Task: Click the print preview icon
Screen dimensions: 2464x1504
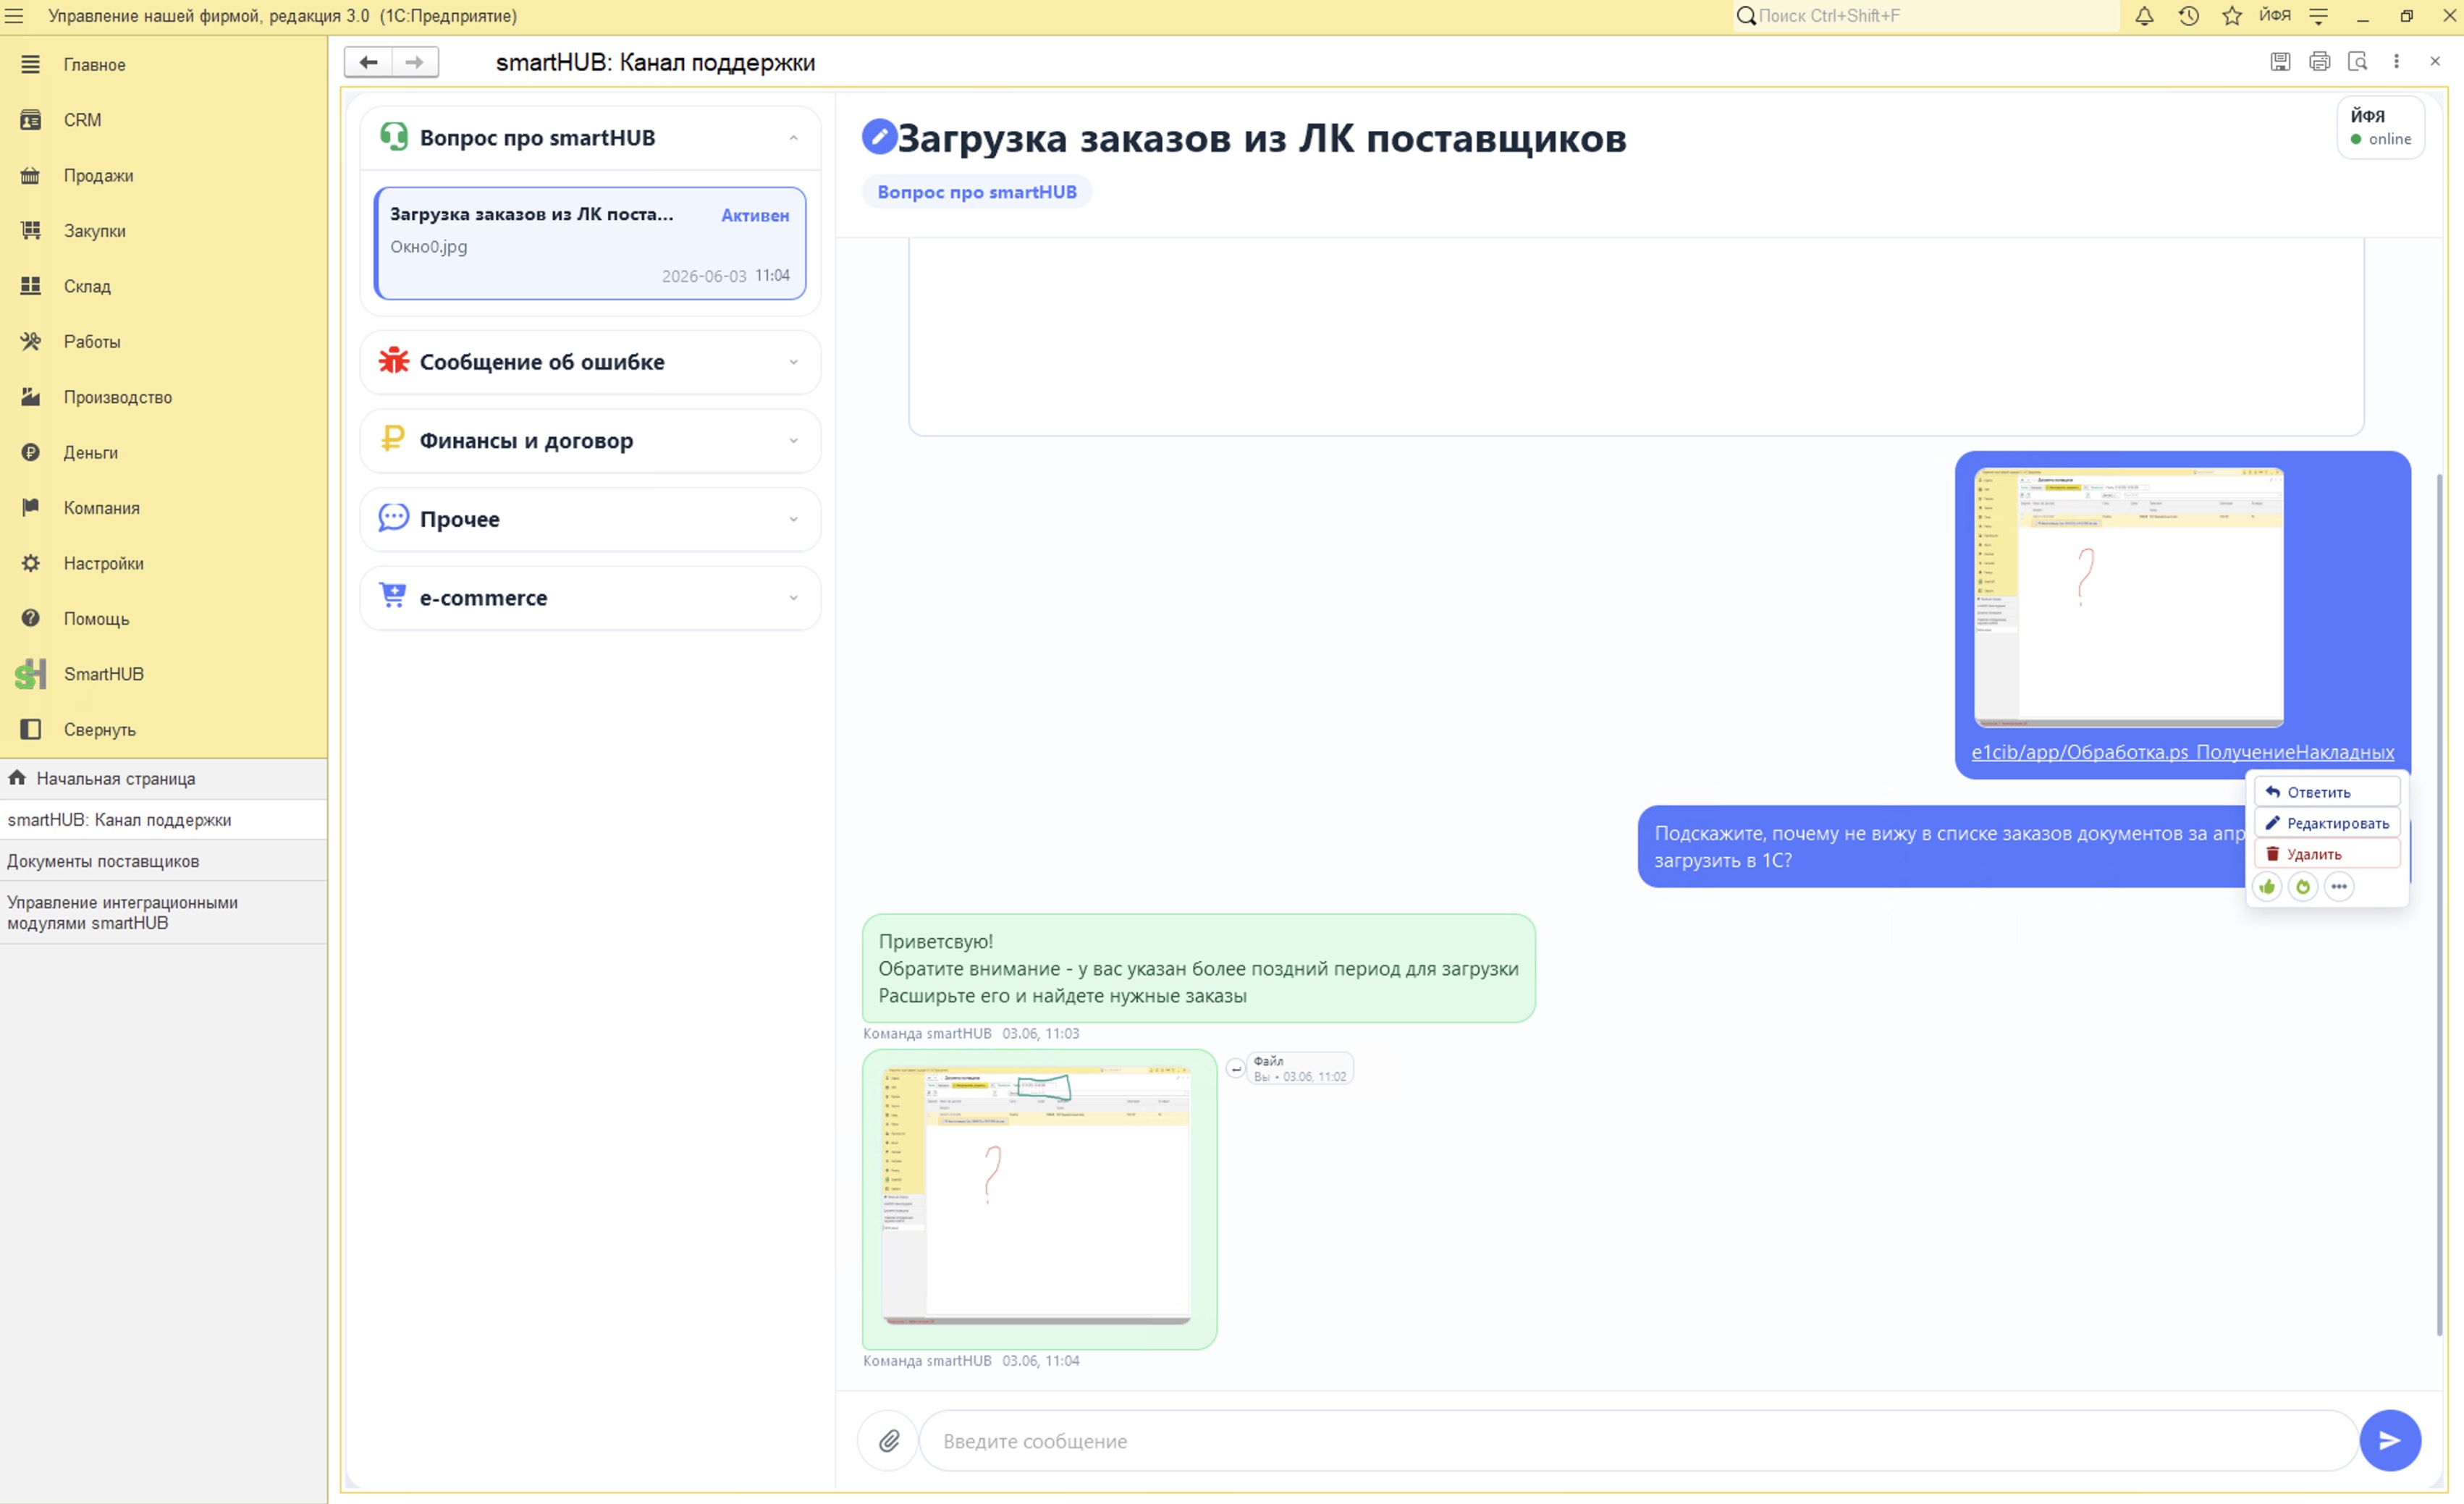Action: click(2358, 62)
